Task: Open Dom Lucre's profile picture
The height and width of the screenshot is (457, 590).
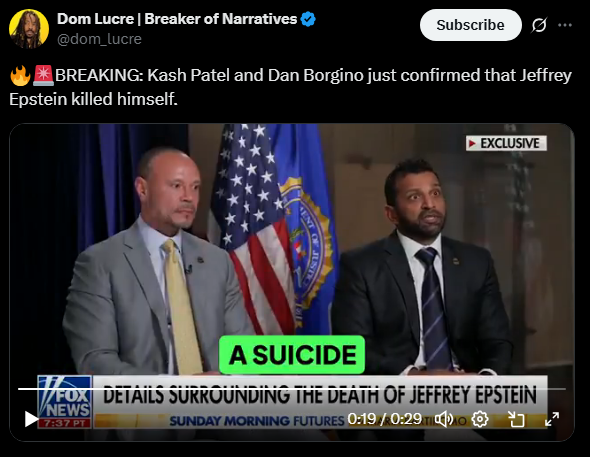Action: [29, 29]
